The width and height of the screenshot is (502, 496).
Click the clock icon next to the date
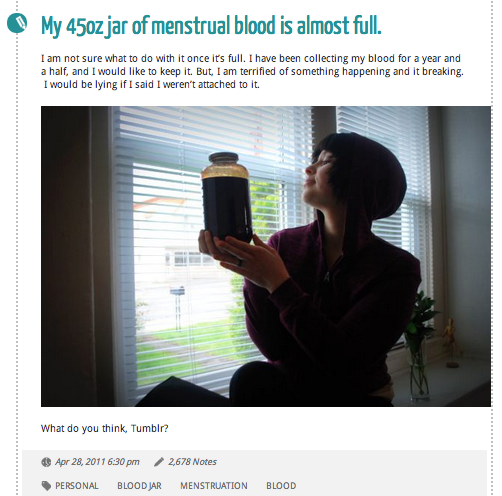pyautogui.click(x=46, y=462)
